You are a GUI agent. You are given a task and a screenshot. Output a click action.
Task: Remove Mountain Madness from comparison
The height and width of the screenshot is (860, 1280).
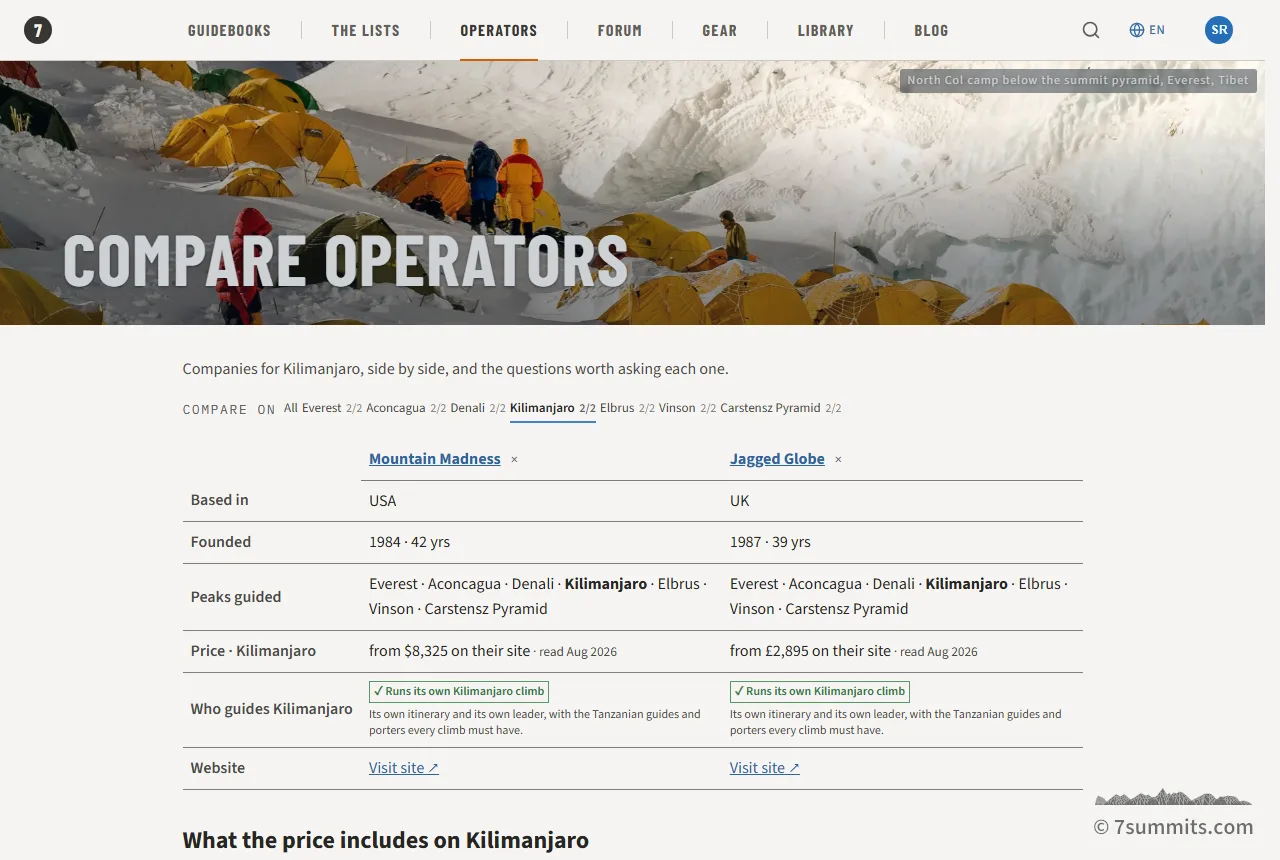(x=515, y=460)
